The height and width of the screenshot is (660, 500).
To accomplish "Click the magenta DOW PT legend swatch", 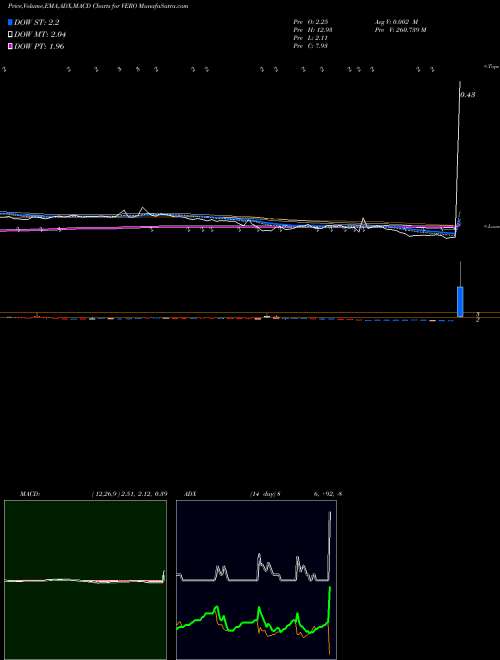I will point(11,46).
